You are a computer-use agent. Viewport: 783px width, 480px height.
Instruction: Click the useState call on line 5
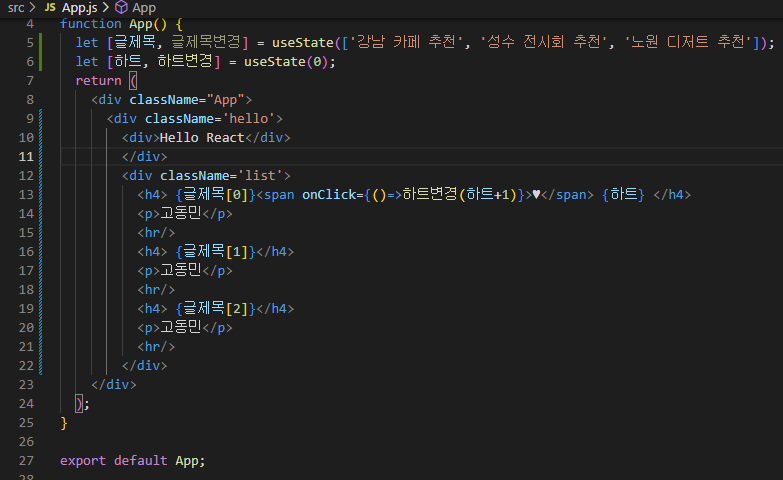(x=303, y=42)
